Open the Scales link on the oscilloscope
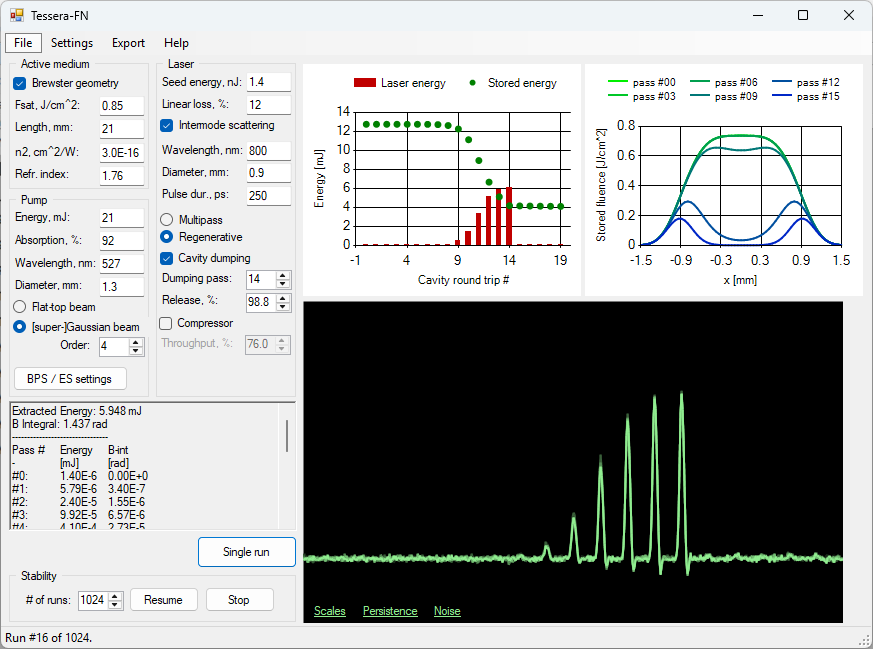The height and width of the screenshot is (649, 873). 330,611
